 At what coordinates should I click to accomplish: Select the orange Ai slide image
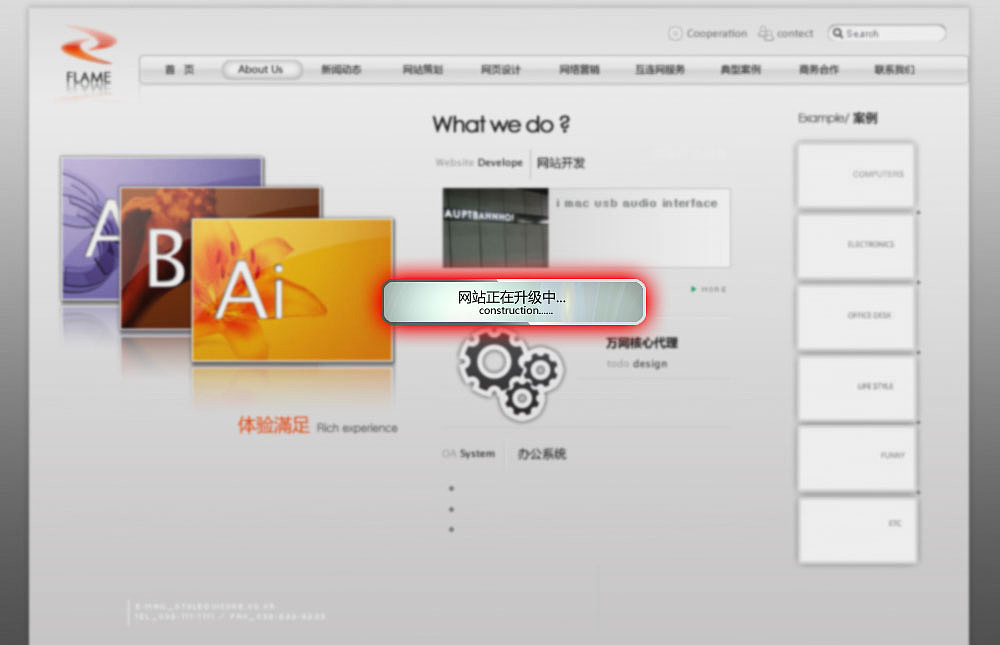(293, 290)
